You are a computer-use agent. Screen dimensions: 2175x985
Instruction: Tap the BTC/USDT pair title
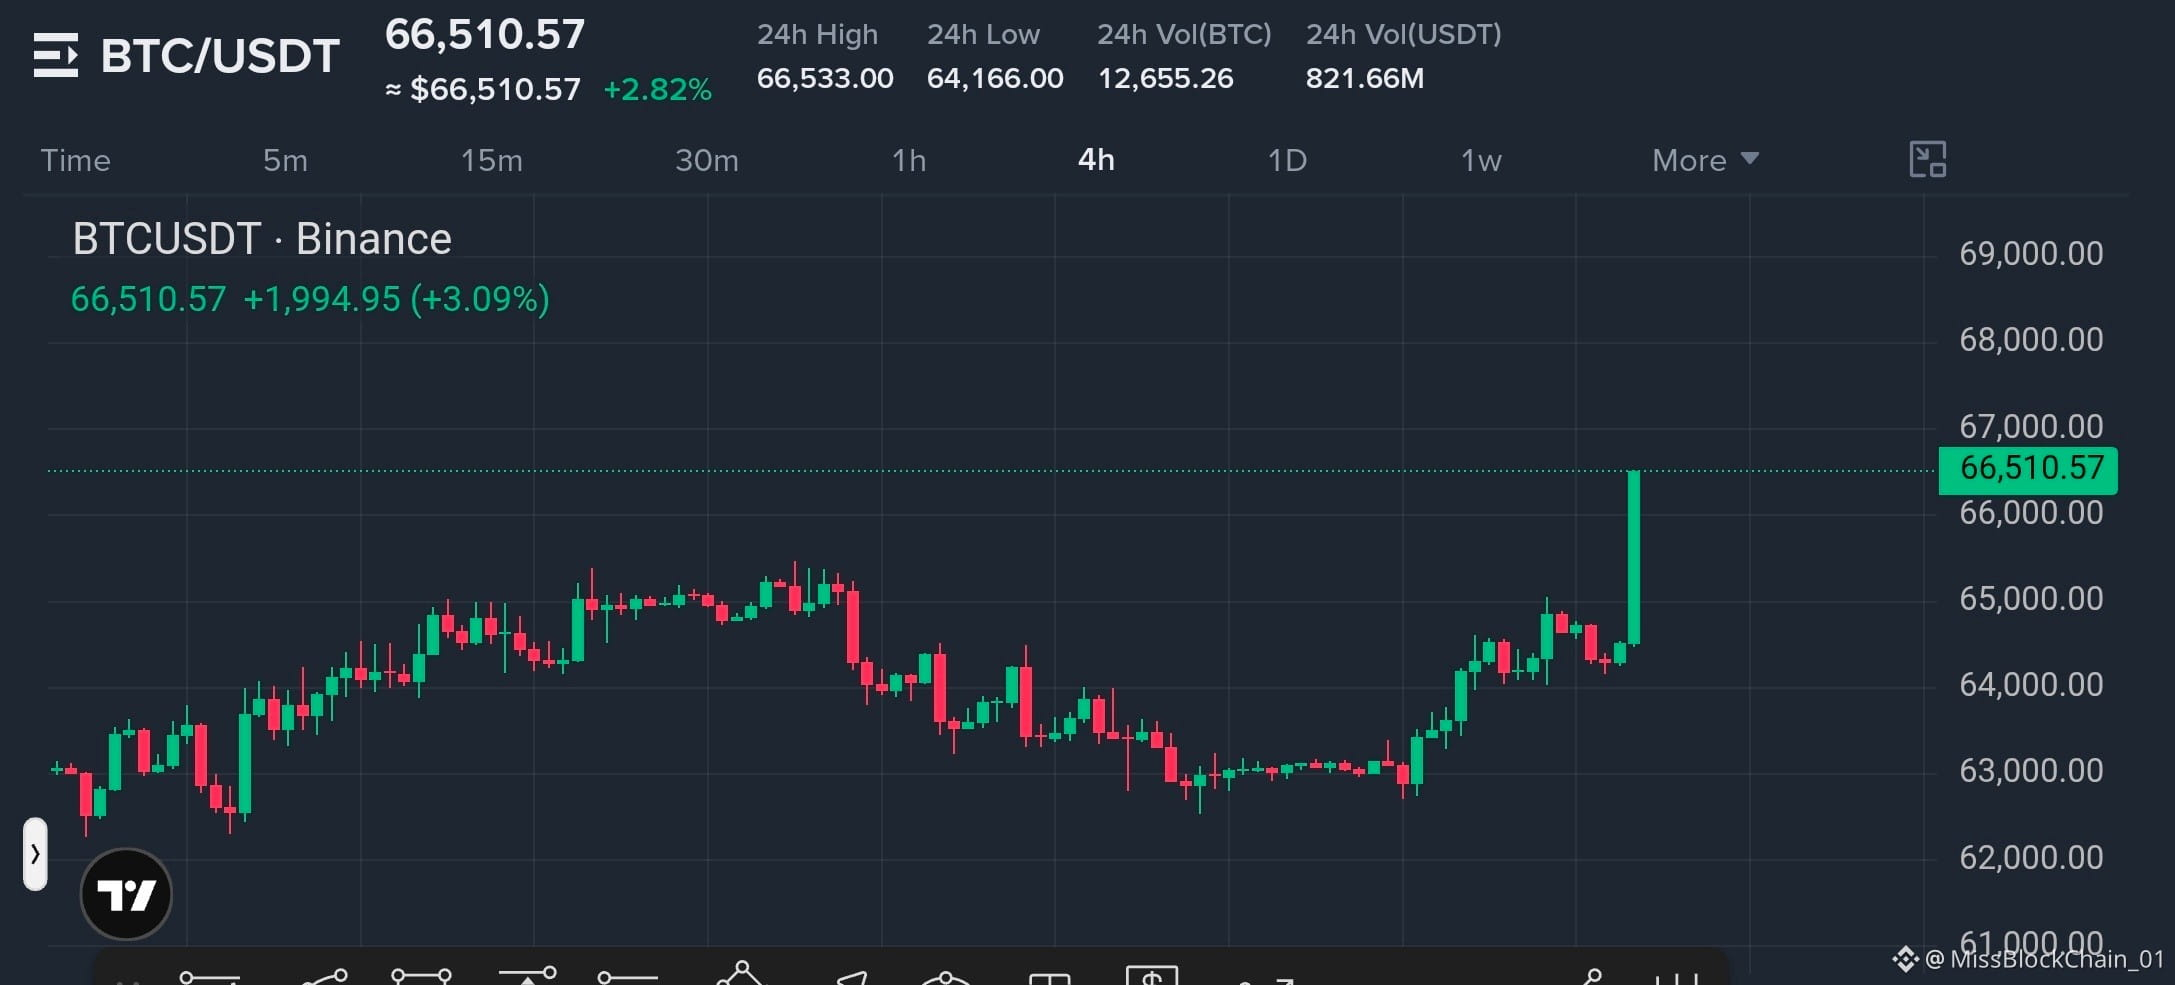click(220, 56)
